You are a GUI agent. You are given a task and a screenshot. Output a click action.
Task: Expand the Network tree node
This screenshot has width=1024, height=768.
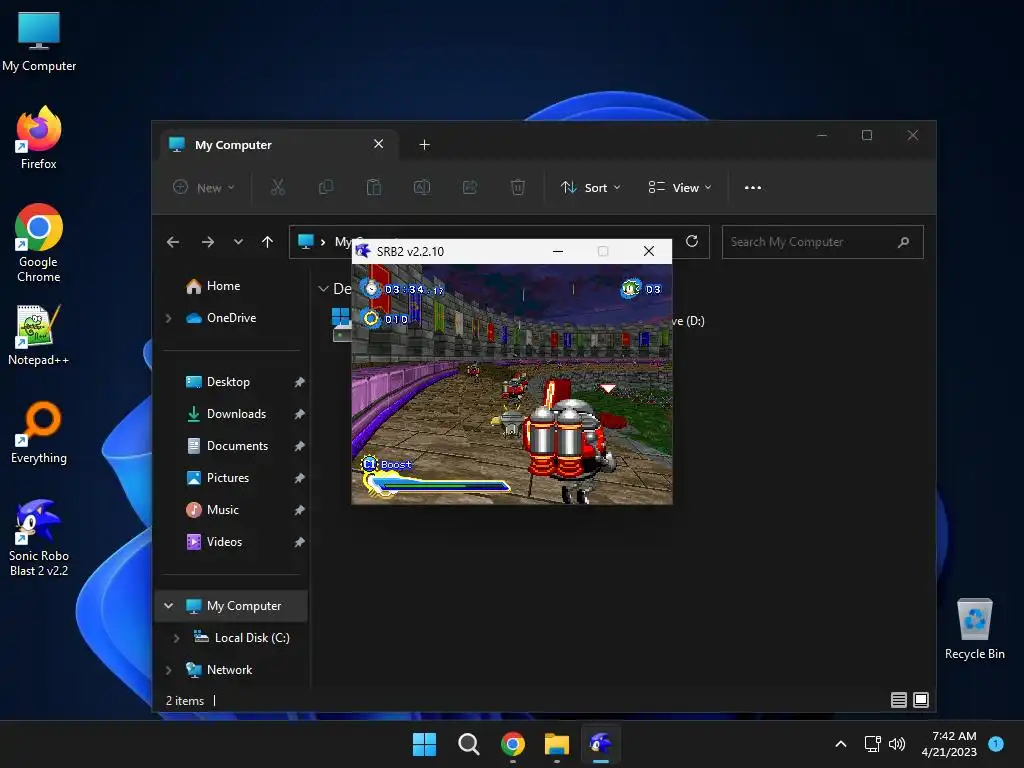point(168,670)
